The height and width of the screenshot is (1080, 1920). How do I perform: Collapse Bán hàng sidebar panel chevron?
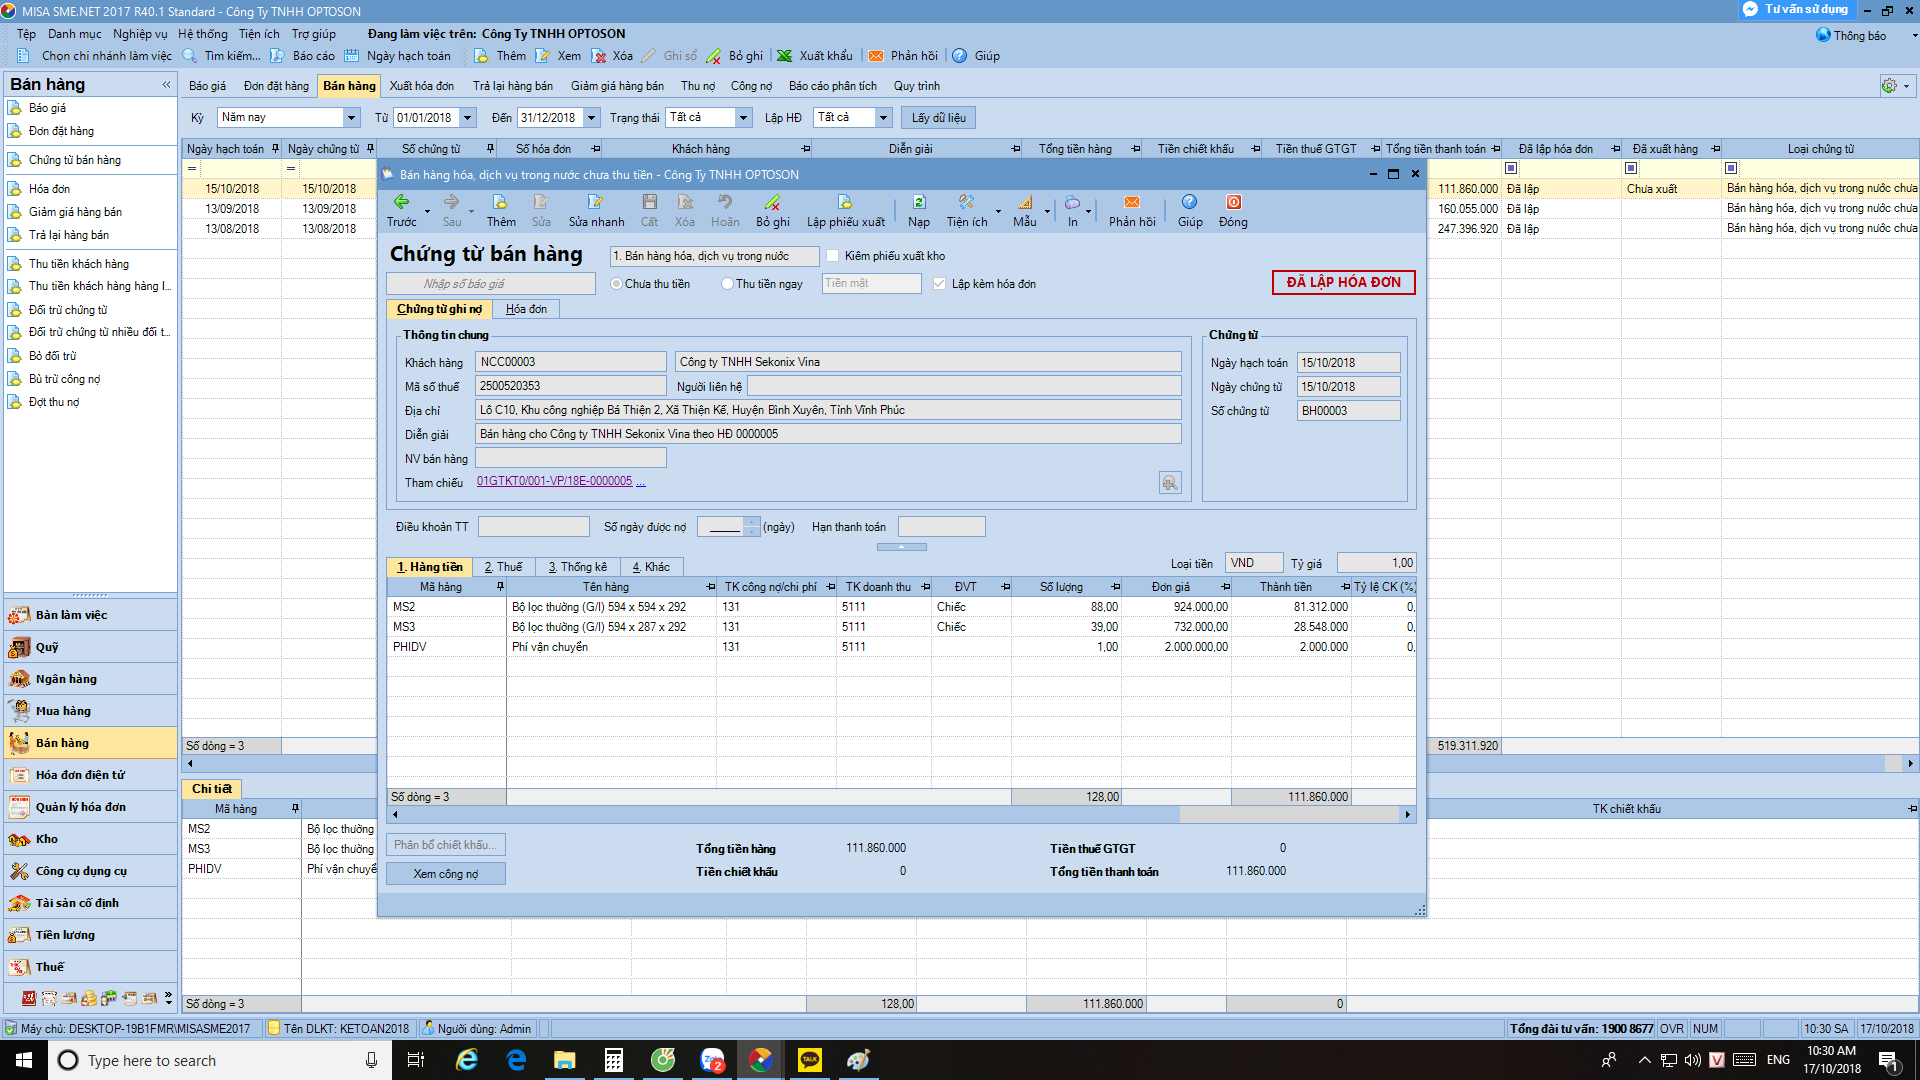click(166, 85)
